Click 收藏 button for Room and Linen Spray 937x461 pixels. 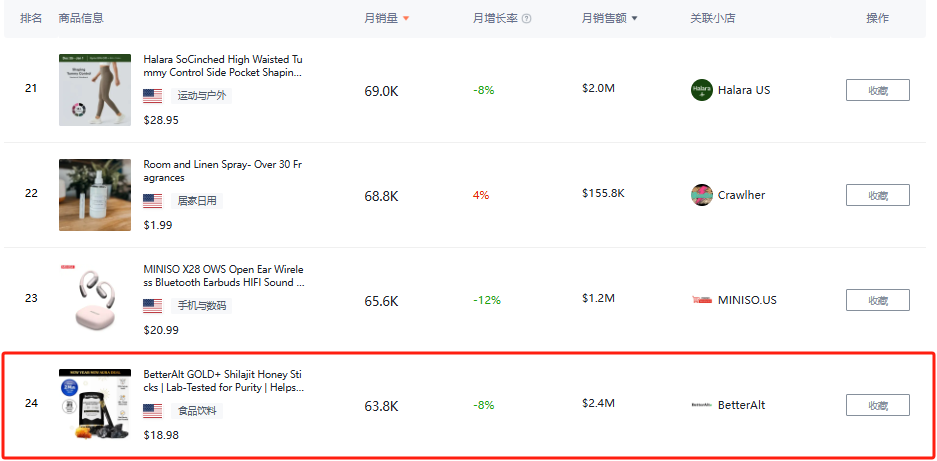877,195
